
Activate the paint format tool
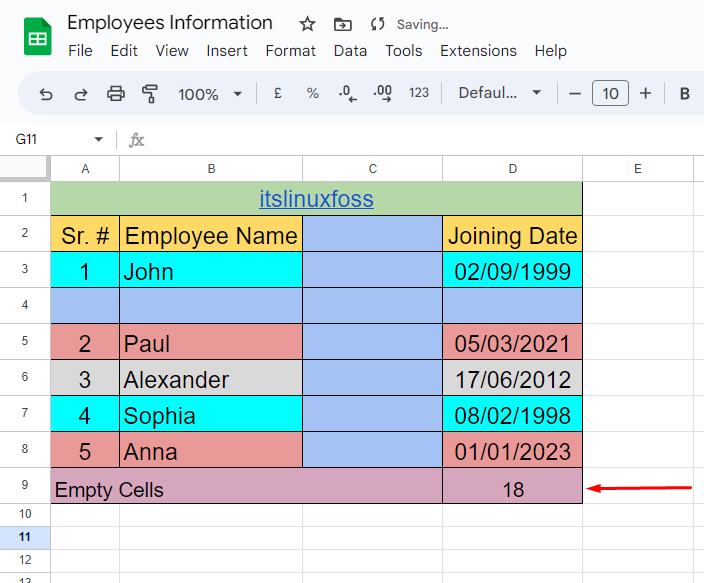point(150,93)
